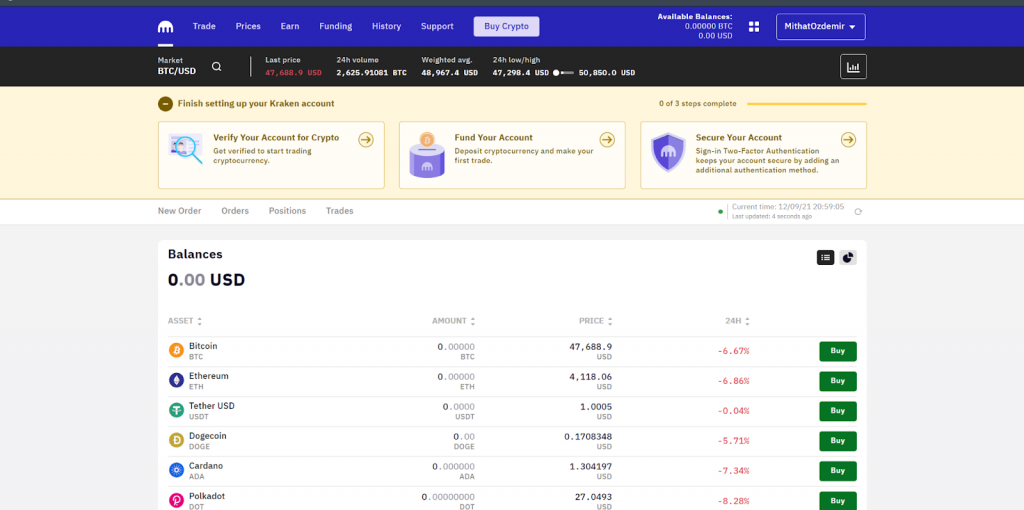The height and width of the screenshot is (510, 1024).
Task: Switch to the Orders tab
Action: tap(235, 211)
